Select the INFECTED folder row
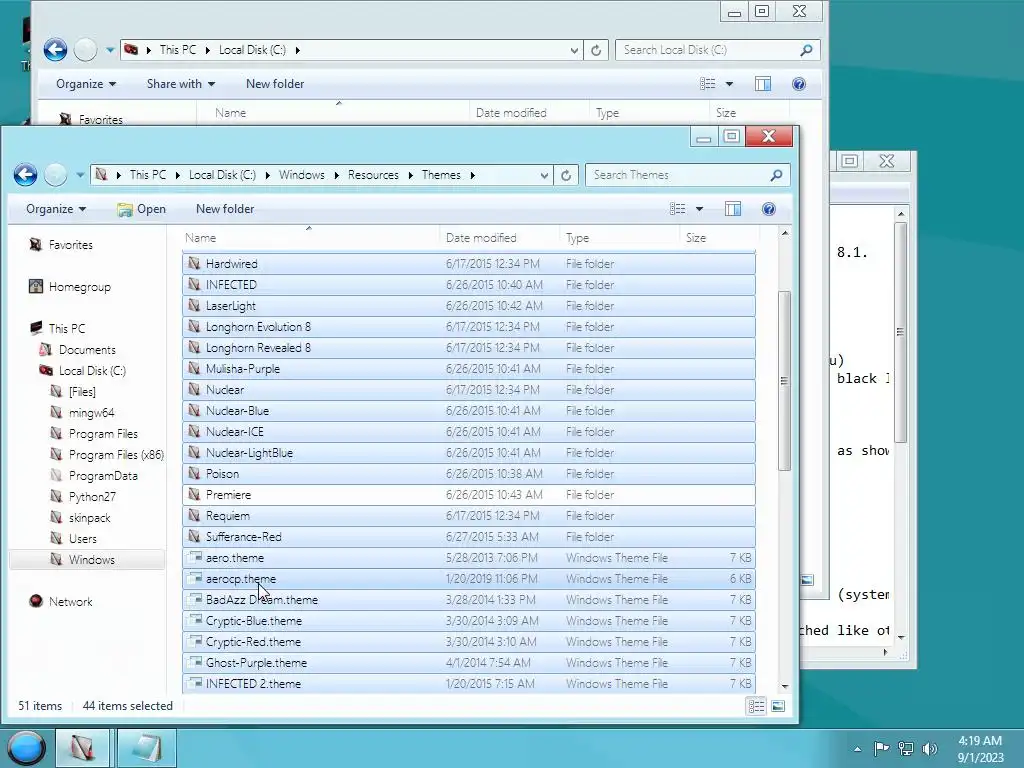The width and height of the screenshot is (1024, 768). click(x=469, y=285)
